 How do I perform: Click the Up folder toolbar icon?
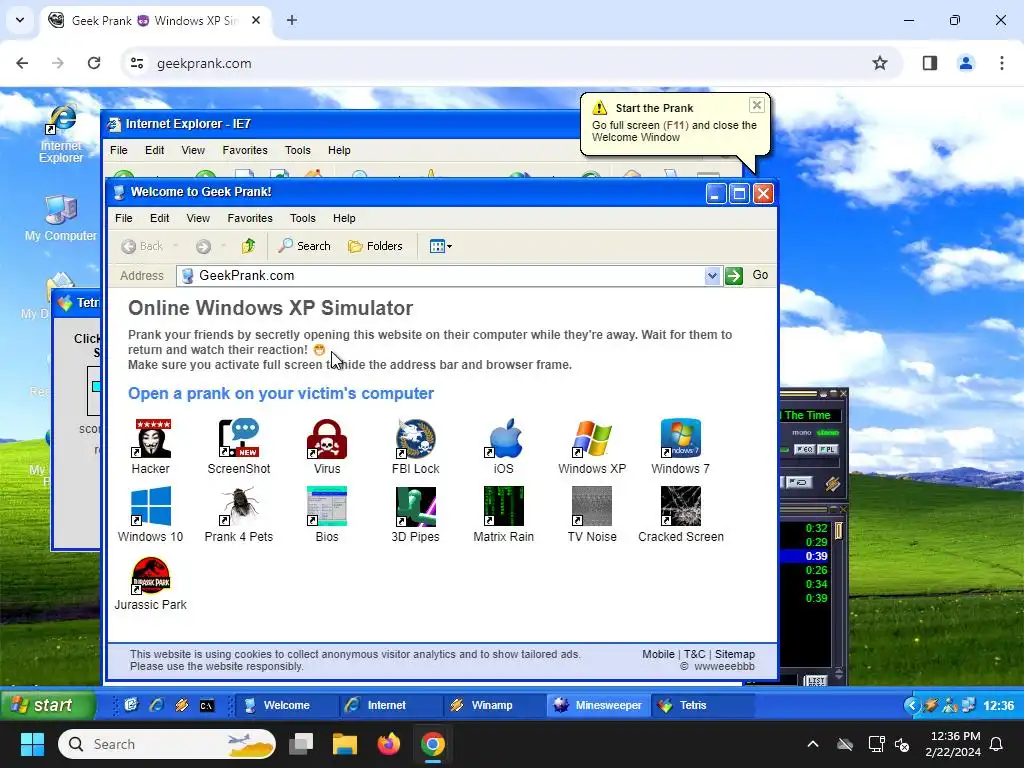click(248, 246)
